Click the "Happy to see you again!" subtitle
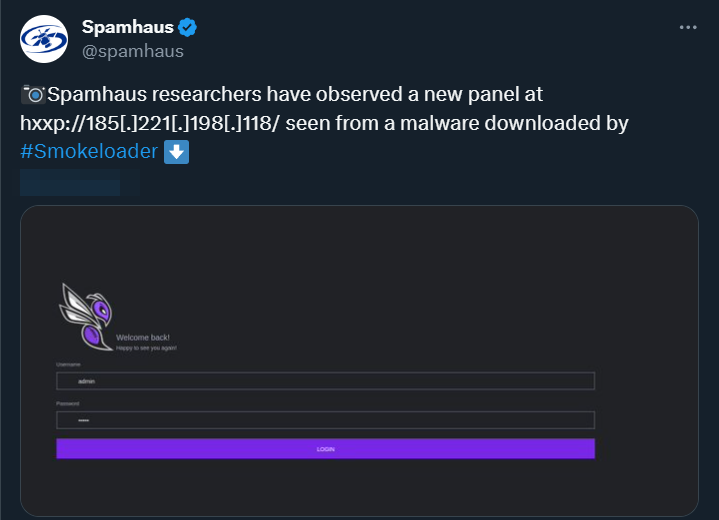719x520 pixels. tap(146, 348)
